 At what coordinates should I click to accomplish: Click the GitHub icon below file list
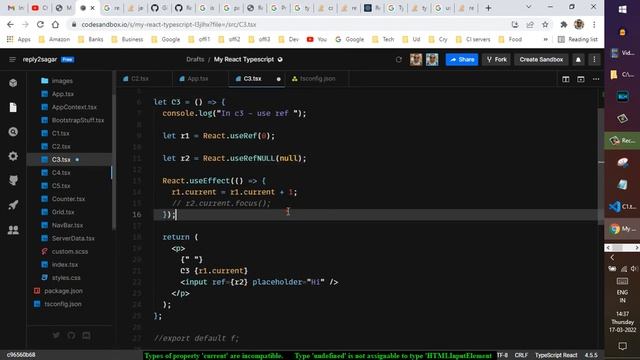tap(71, 335)
